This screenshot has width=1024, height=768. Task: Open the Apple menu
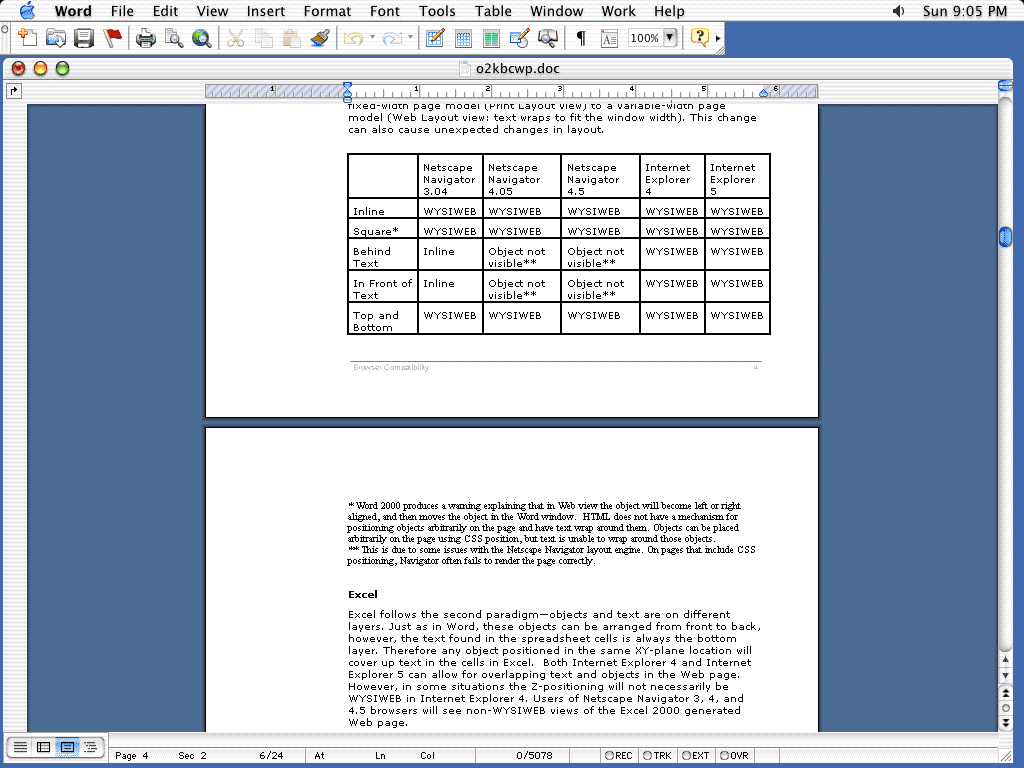(27, 11)
